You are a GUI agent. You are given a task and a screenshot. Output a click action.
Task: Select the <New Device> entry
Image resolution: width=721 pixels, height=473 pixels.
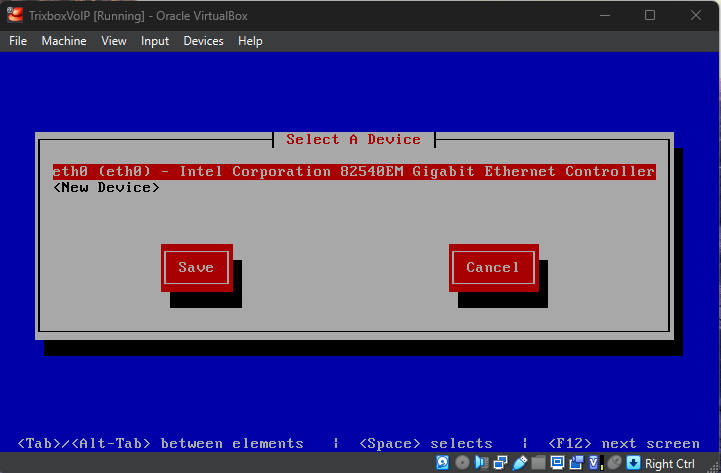[106, 188]
